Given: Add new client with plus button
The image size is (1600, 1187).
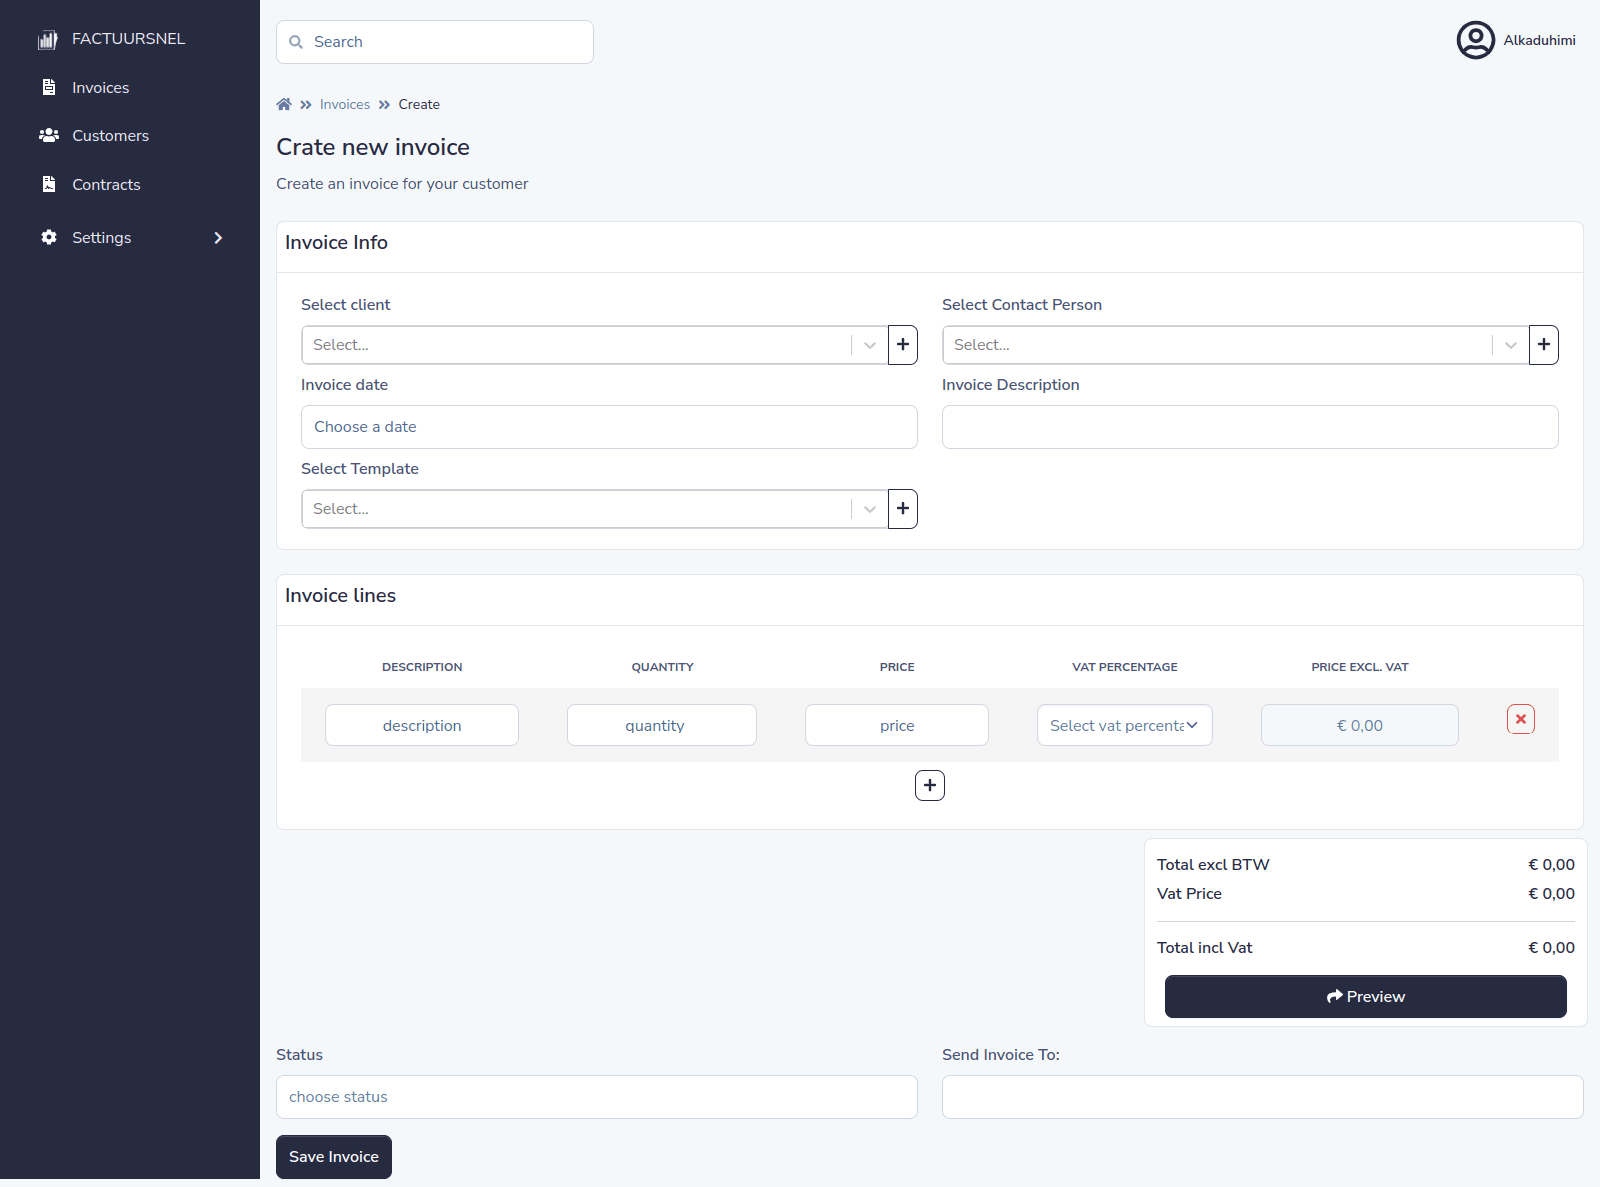Looking at the screenshot, I should coord(902,345).
